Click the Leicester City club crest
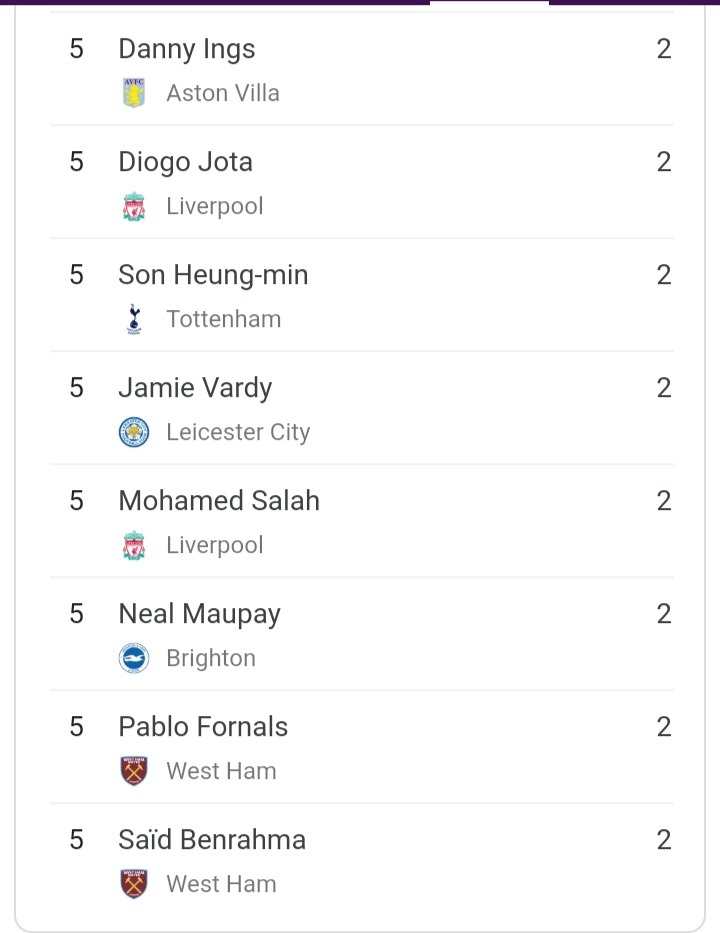Viewport: 720px width, 933px height. pos(134,432)
